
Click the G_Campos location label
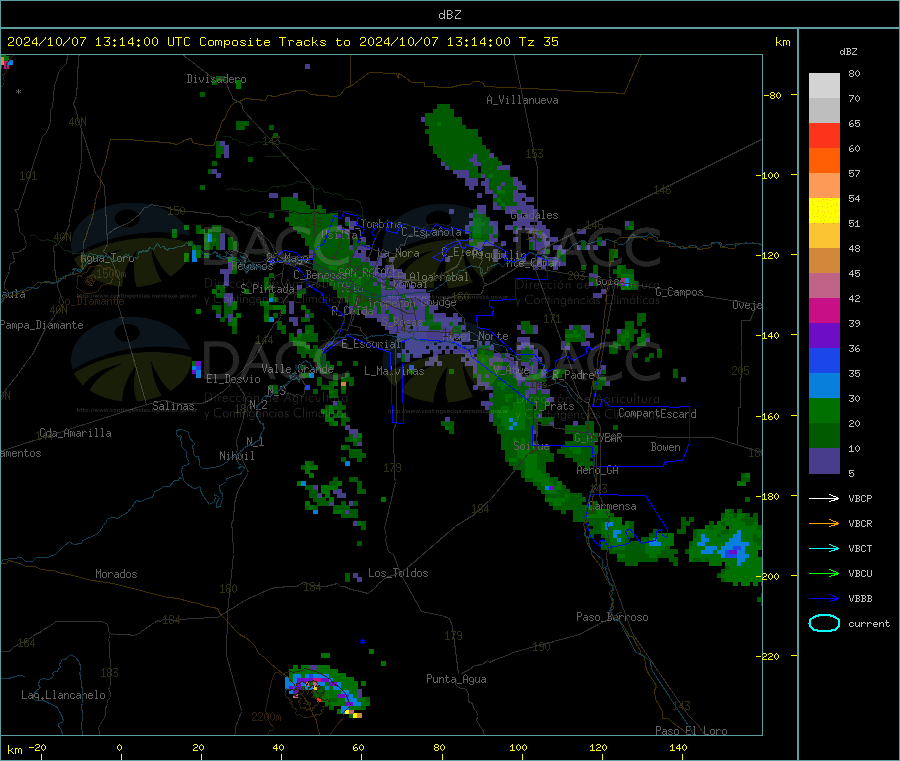click(x=679, y=292)
